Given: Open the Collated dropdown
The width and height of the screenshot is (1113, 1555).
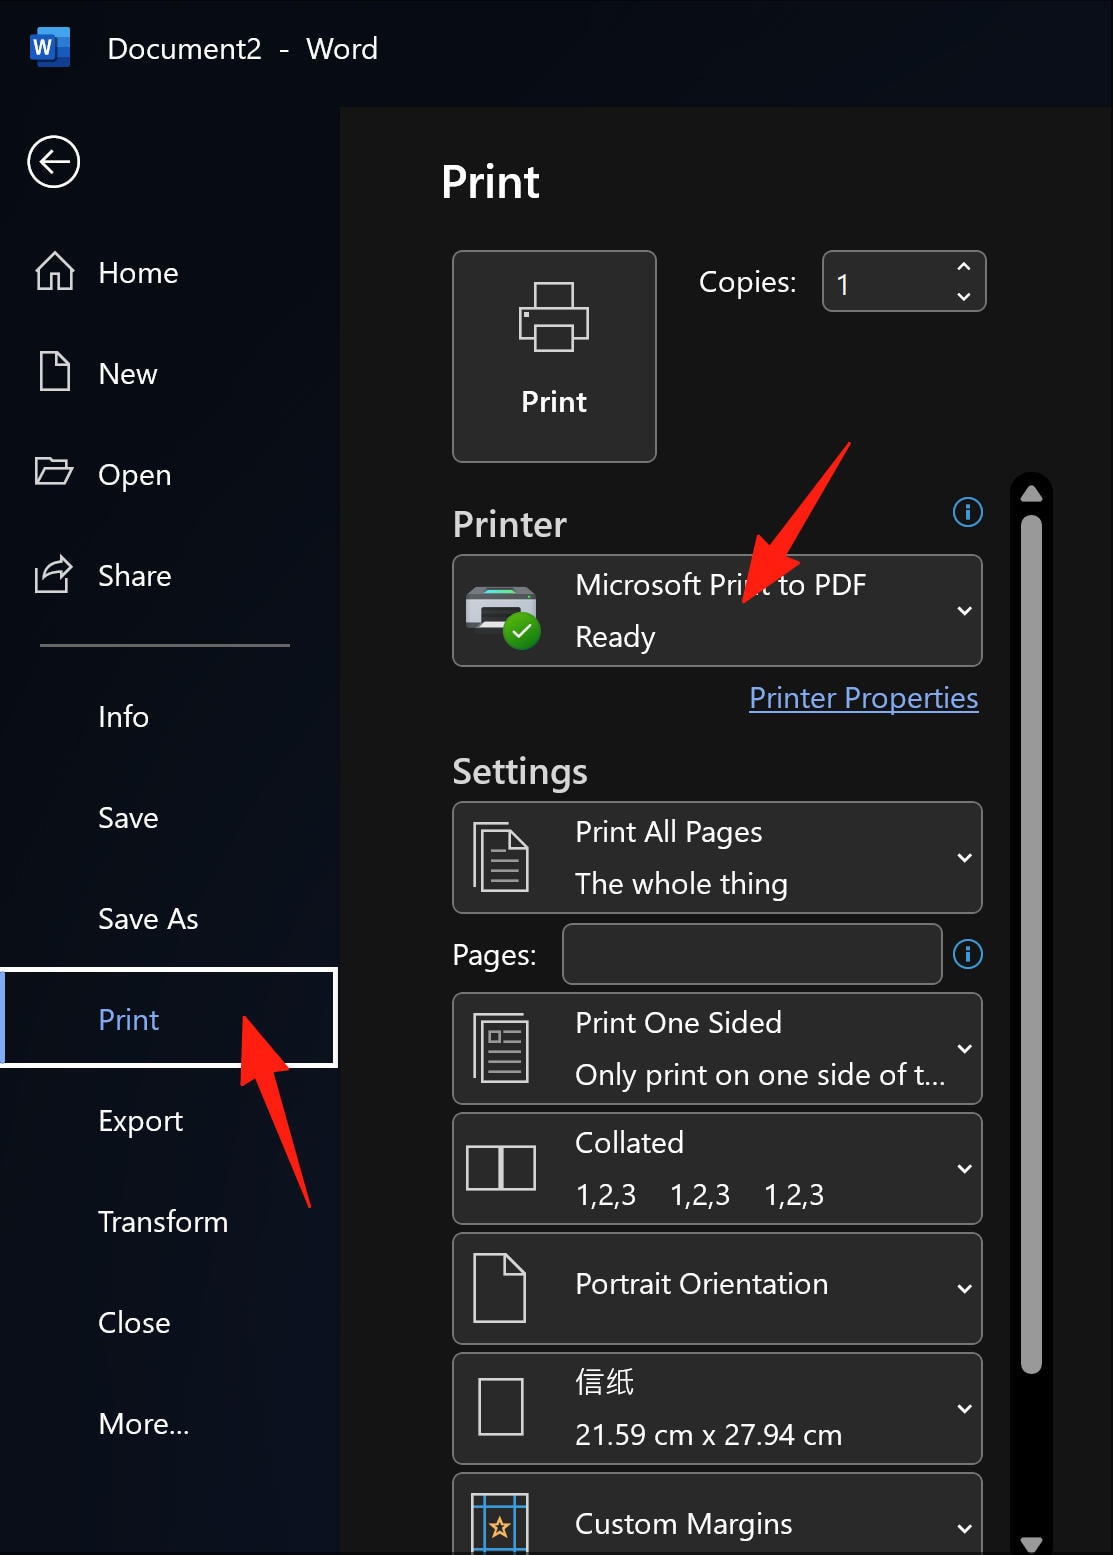Looking at the screenshot, I should pos(717,1168).
